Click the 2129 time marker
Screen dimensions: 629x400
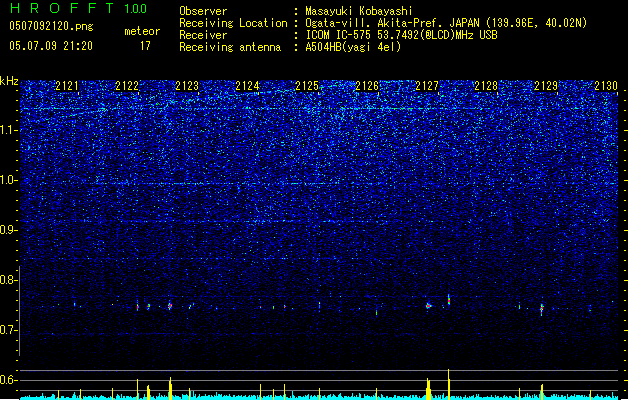pyautogui.click(x=546, y=86)
